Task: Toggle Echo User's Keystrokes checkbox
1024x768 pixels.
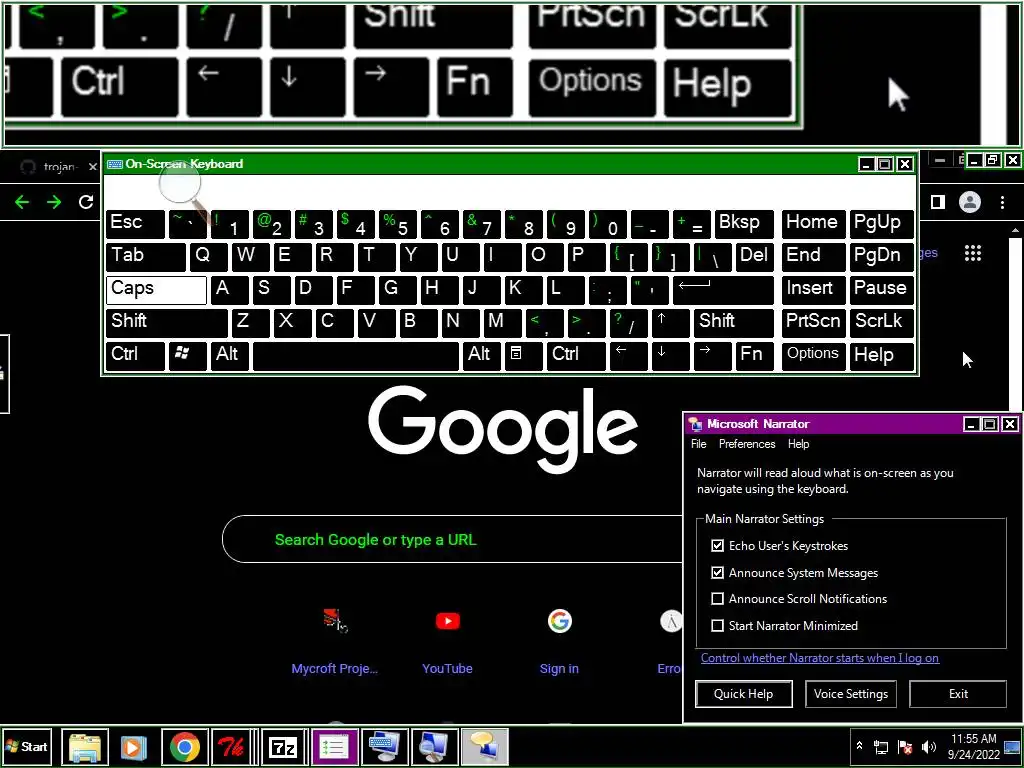Action: click(x=718, y=545)
